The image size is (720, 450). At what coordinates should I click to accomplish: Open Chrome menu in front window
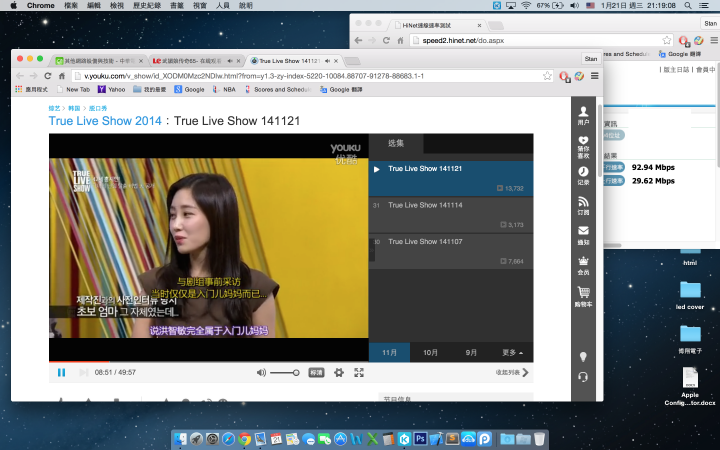[x=595, y=76]
